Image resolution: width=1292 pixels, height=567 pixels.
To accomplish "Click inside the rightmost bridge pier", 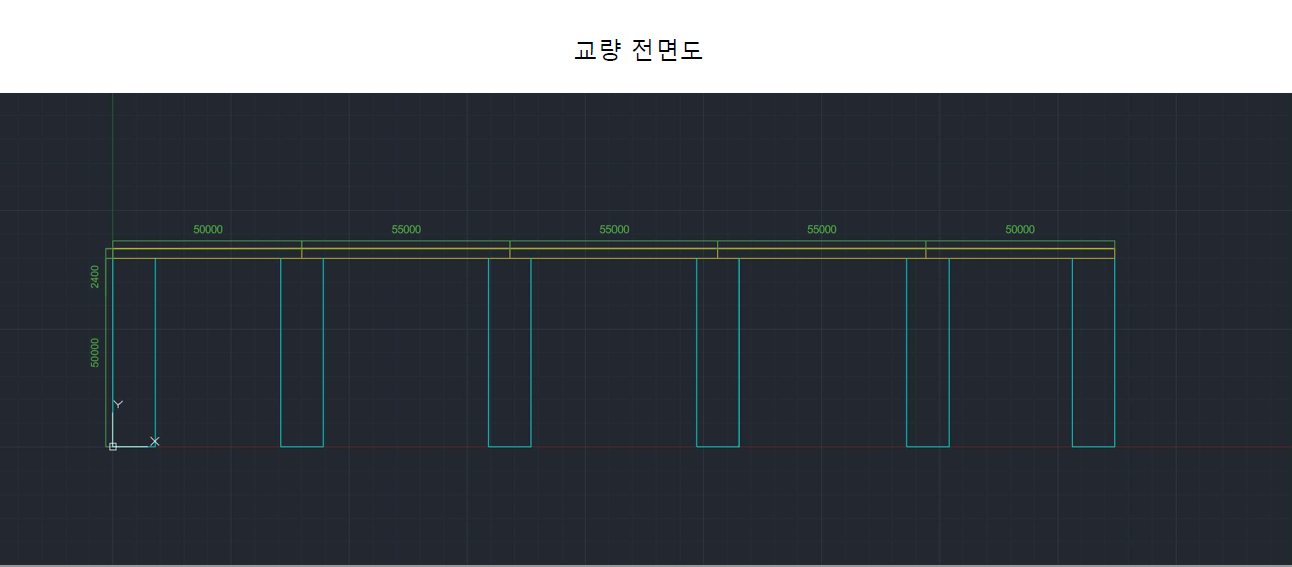I will (x=1093, y=350).
